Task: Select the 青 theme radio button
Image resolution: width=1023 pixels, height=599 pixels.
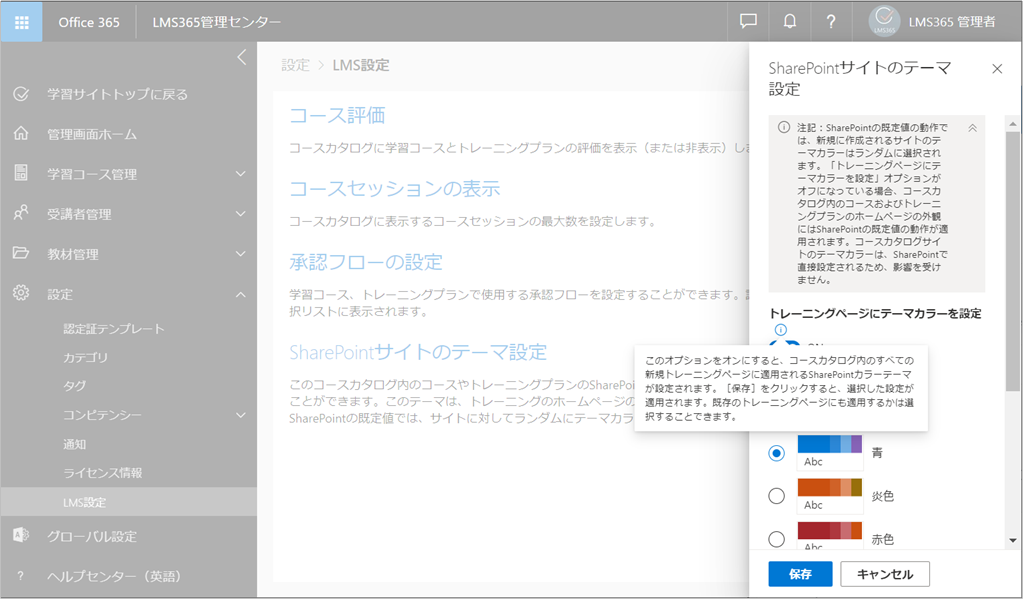Action: coord(776,453)
